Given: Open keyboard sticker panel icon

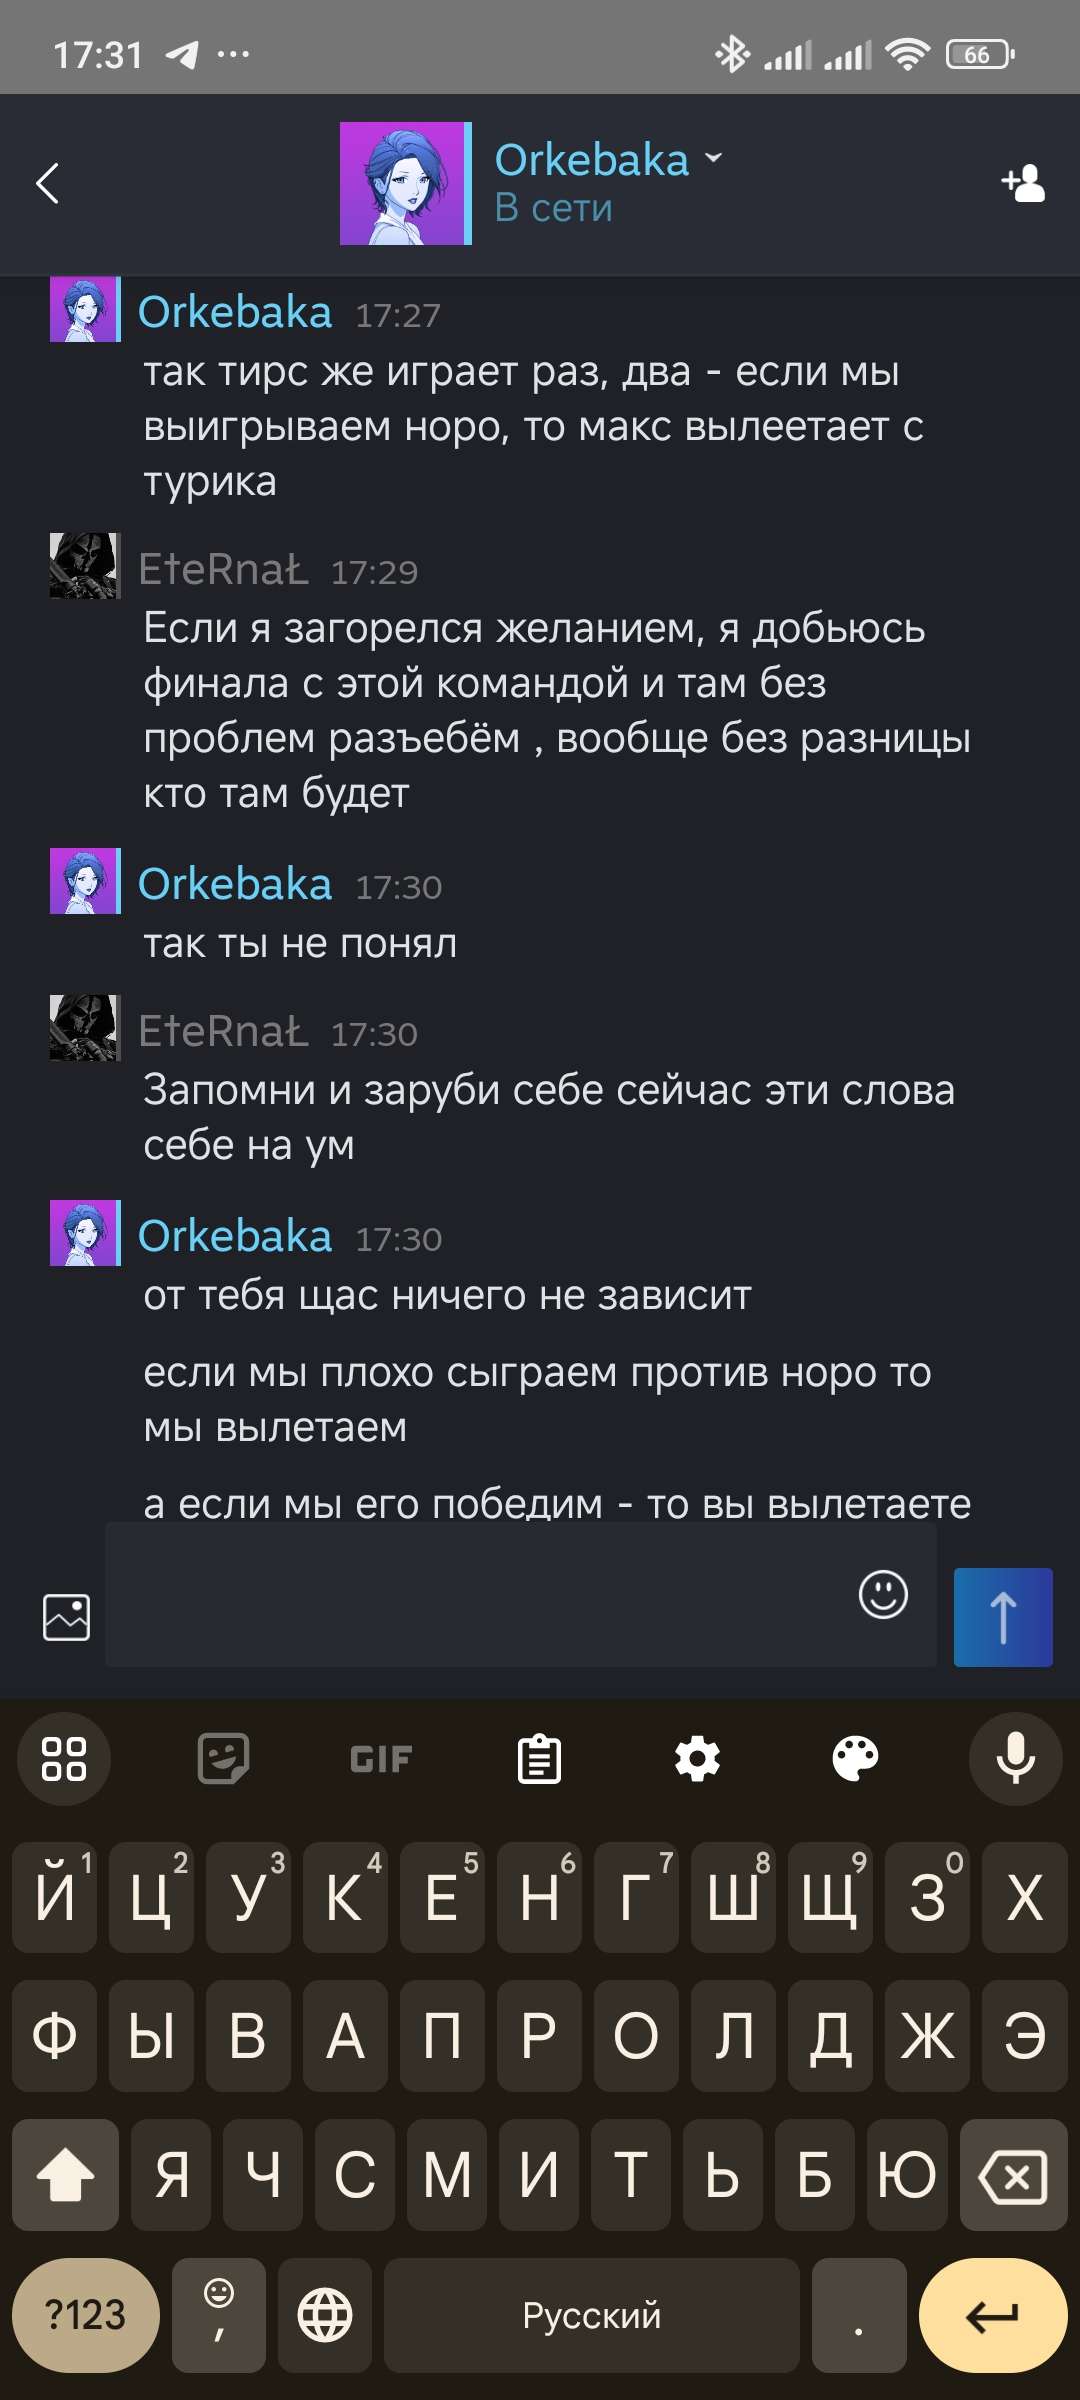Looking at the screenshot, I should pos(223,1759).
